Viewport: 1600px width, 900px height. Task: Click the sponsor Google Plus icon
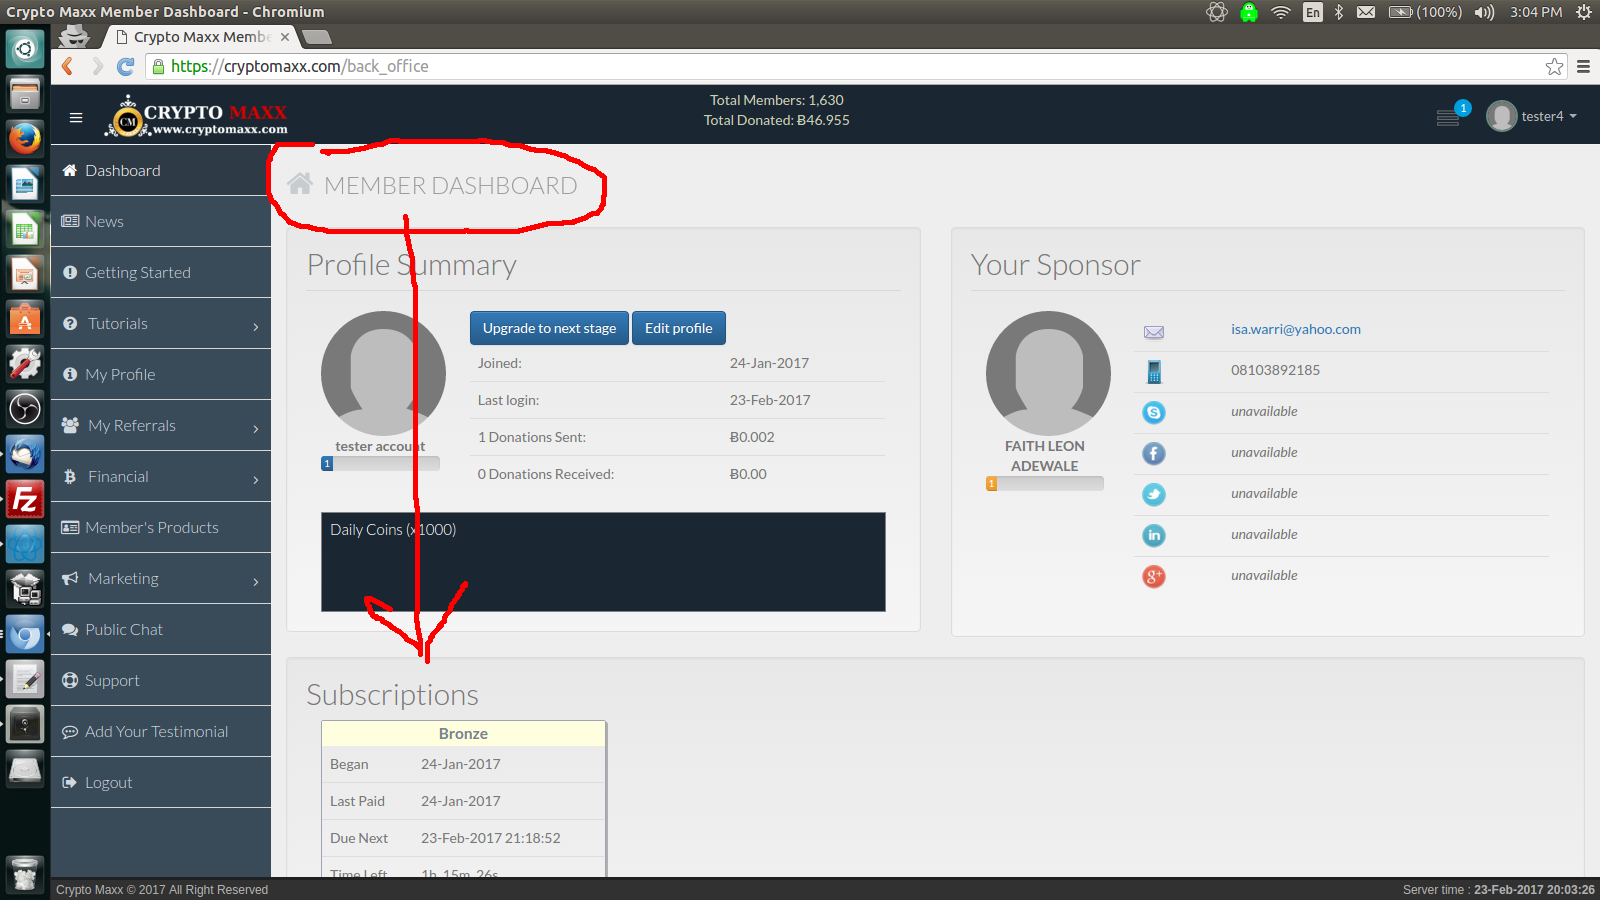click(x=1154, y=576)
